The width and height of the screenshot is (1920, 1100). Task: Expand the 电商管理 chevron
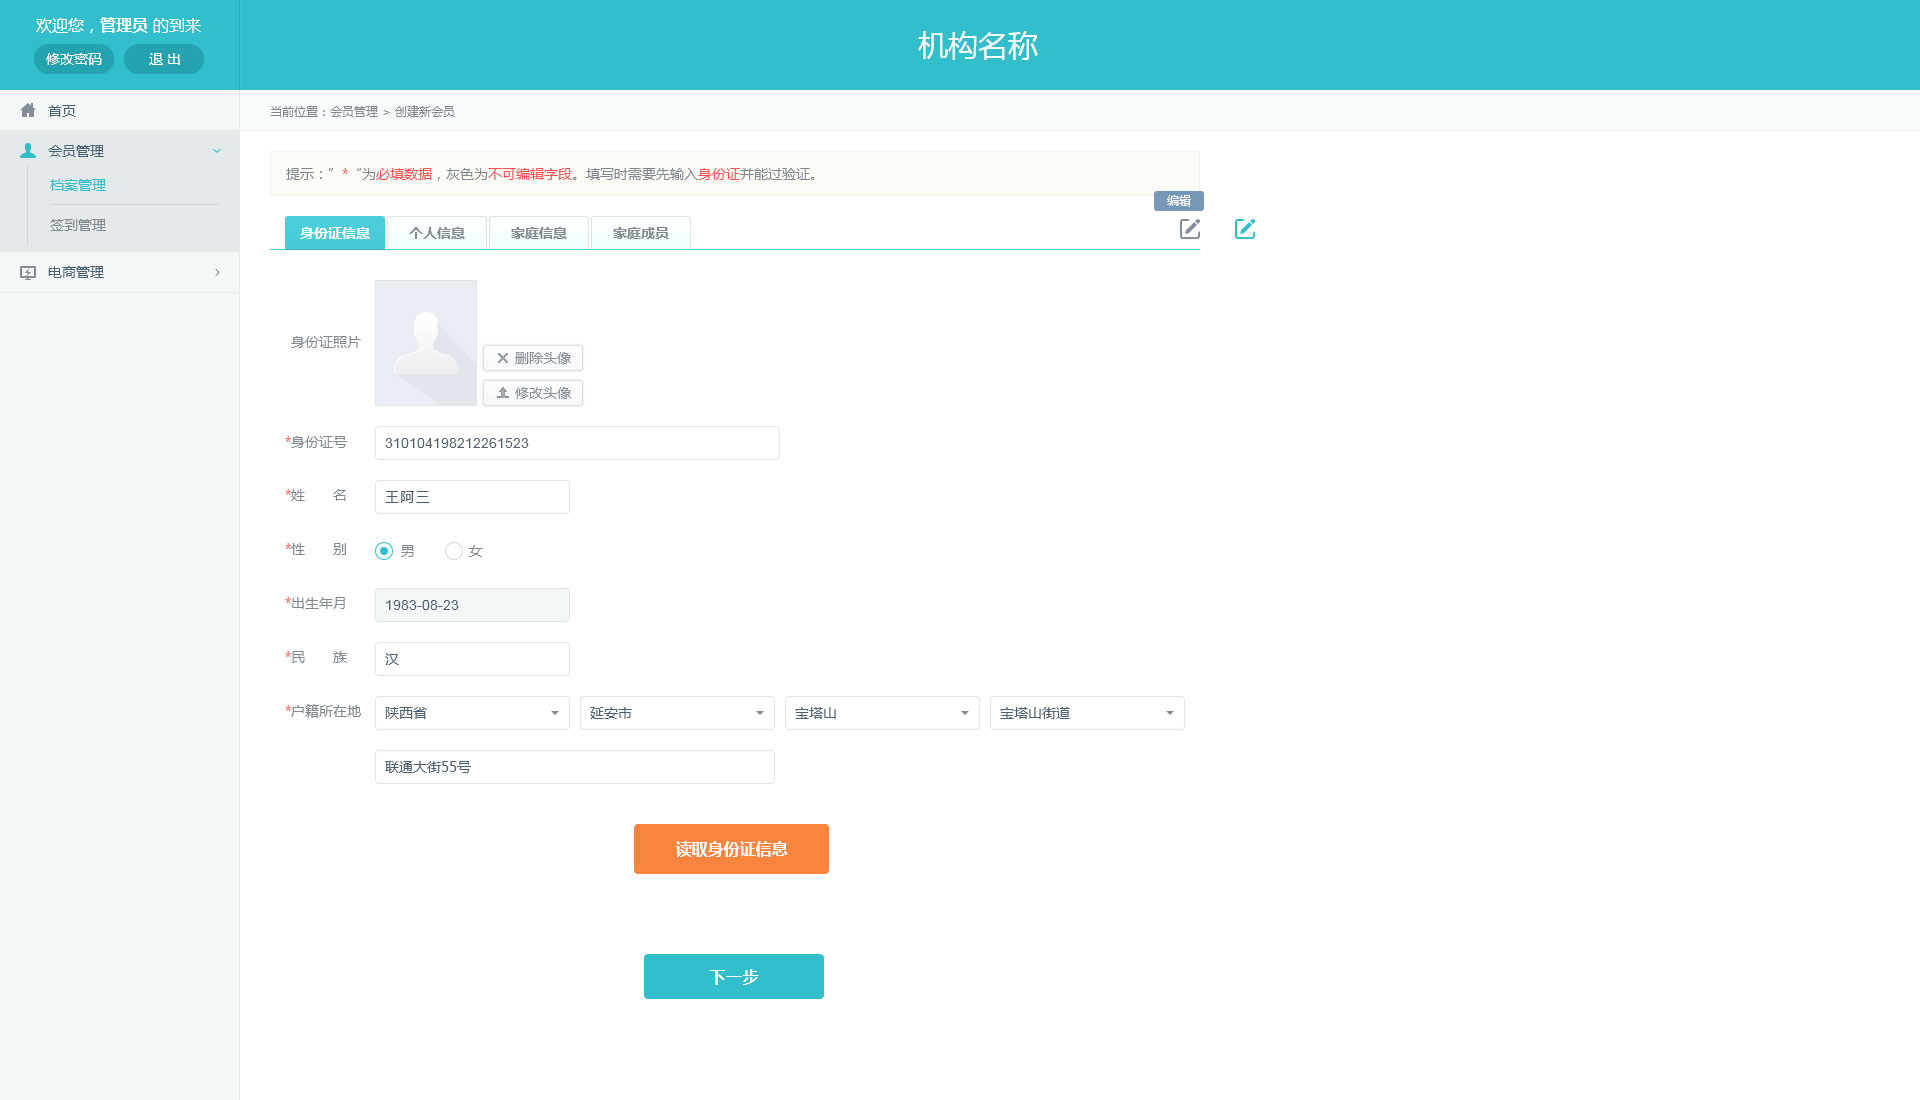(x=217, y=272)
